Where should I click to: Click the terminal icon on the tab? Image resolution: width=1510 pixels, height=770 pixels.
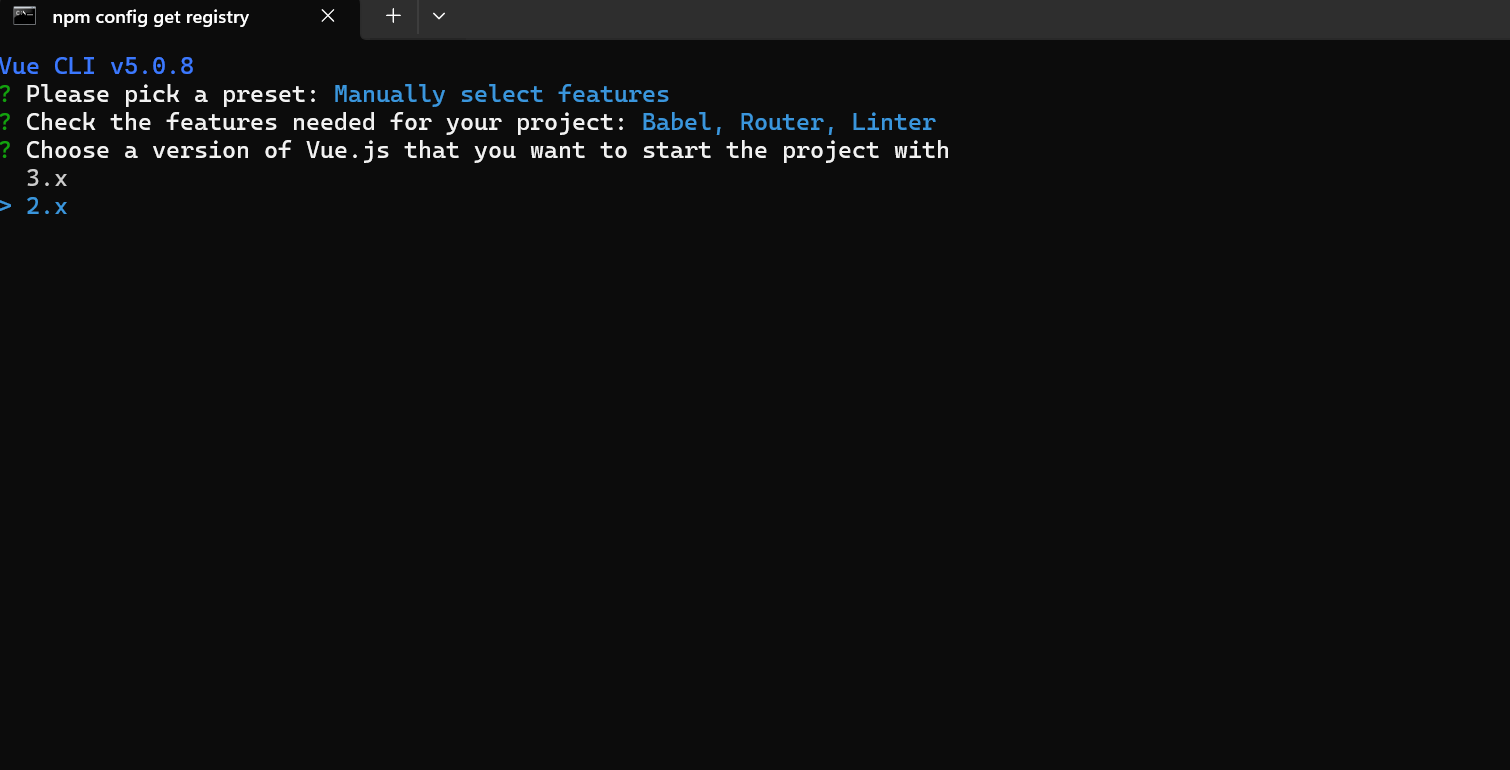pyautogui.click(x=25, y=16)
